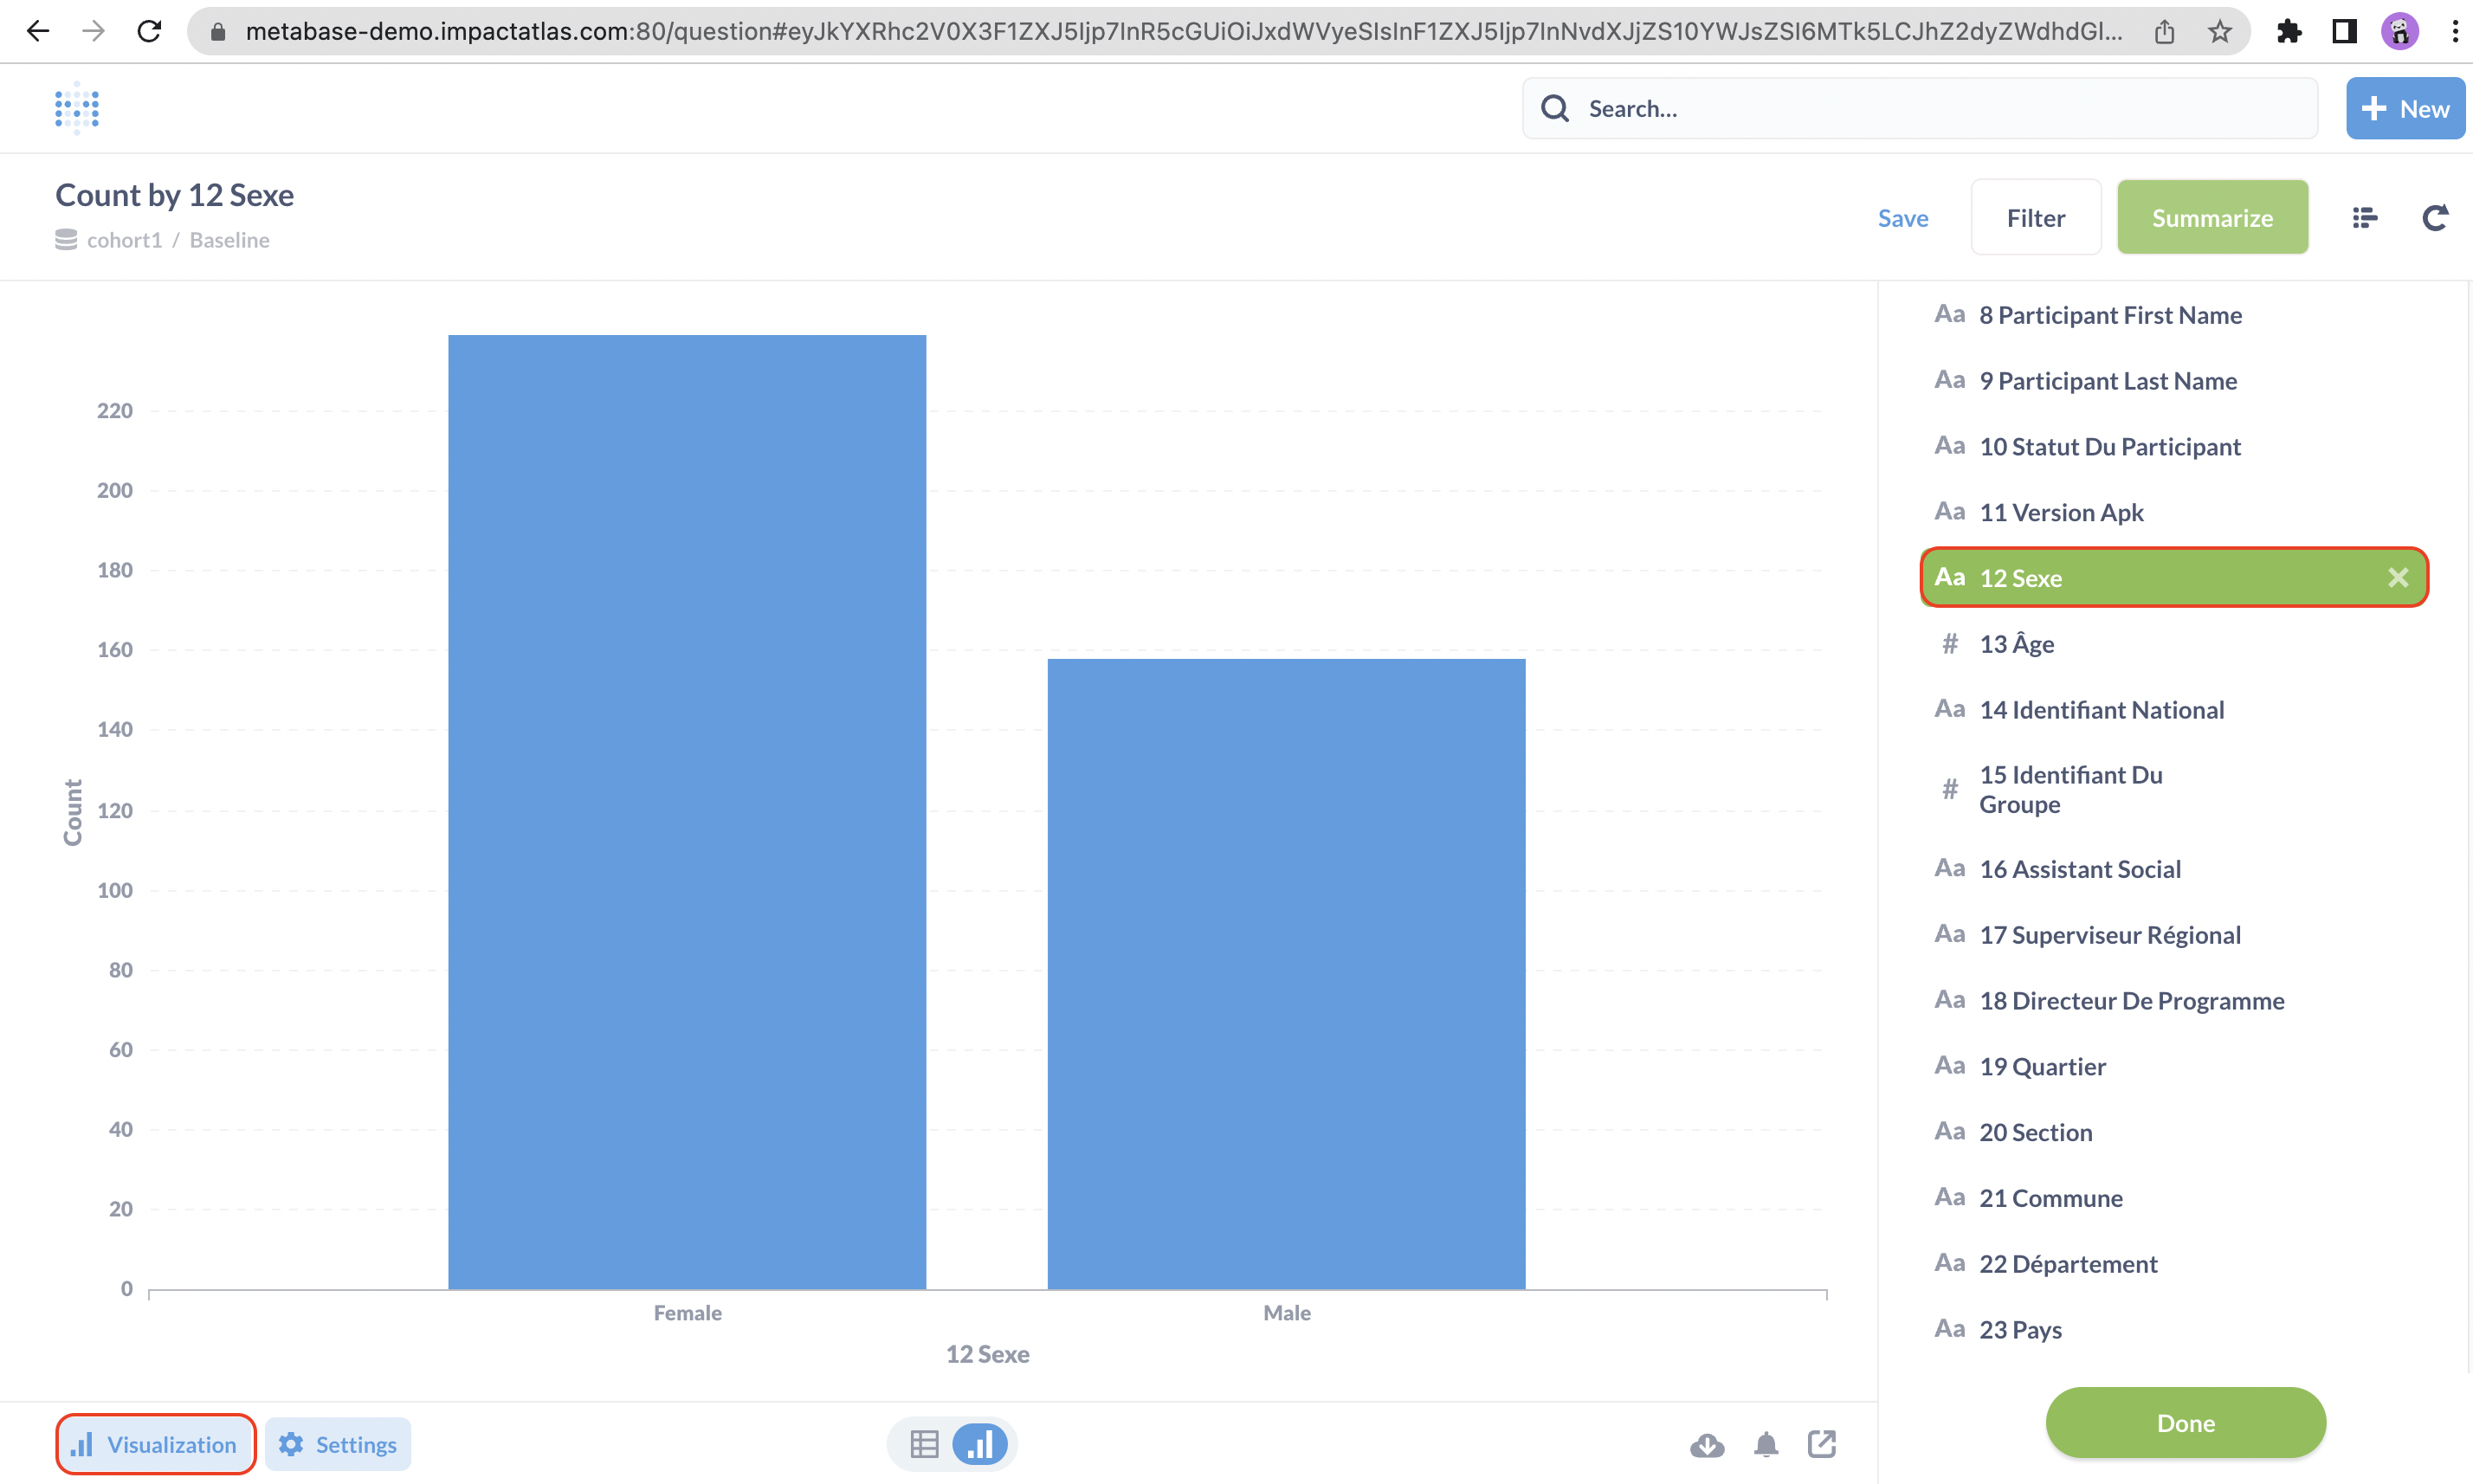Image resolution: width=2473 pixels, height=1484 pixels.
Task: Download full results cloud icon
Action: click(x=1707, y=1444)
